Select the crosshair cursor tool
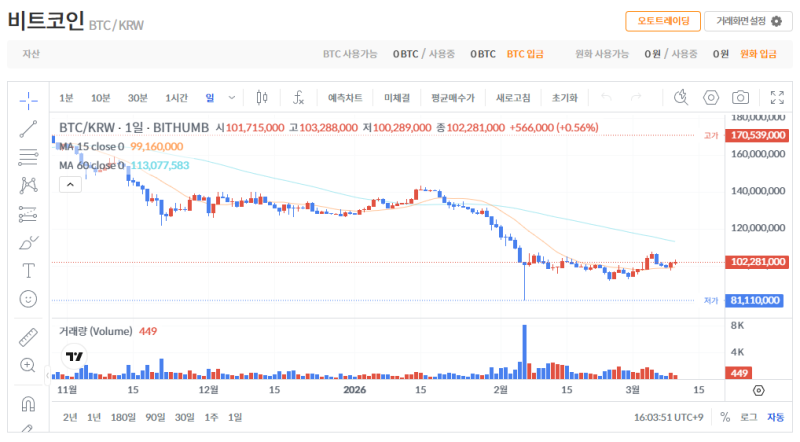 tap(29, 101)
